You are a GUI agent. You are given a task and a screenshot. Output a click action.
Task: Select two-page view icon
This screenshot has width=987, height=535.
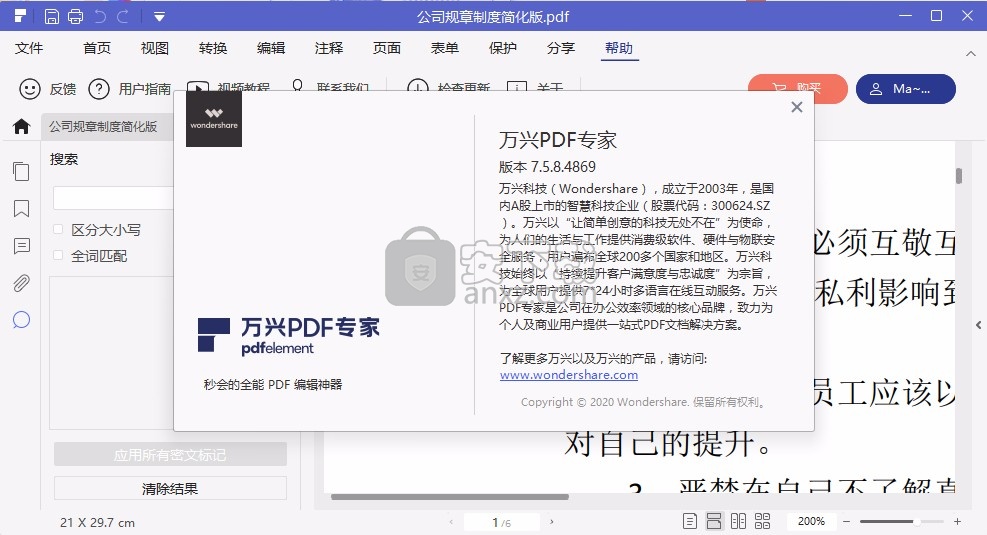(738, 521)
